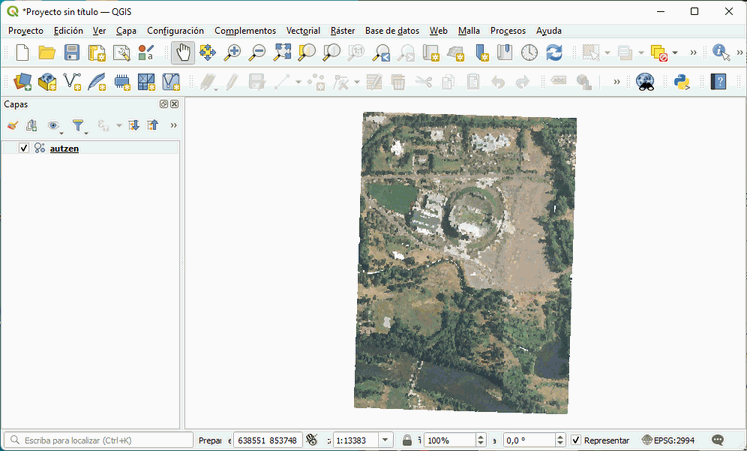Screen dimensions: 747x451
Task: Open the Edición menu
Action: 68,30
